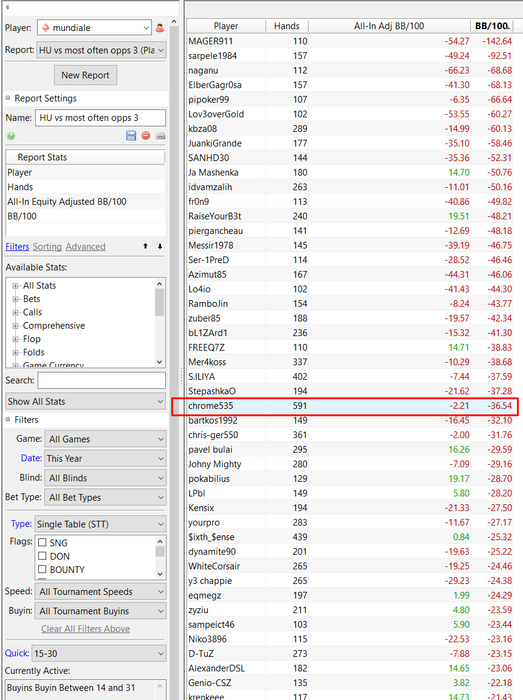Select the AlexanderDSL player row

350,668
